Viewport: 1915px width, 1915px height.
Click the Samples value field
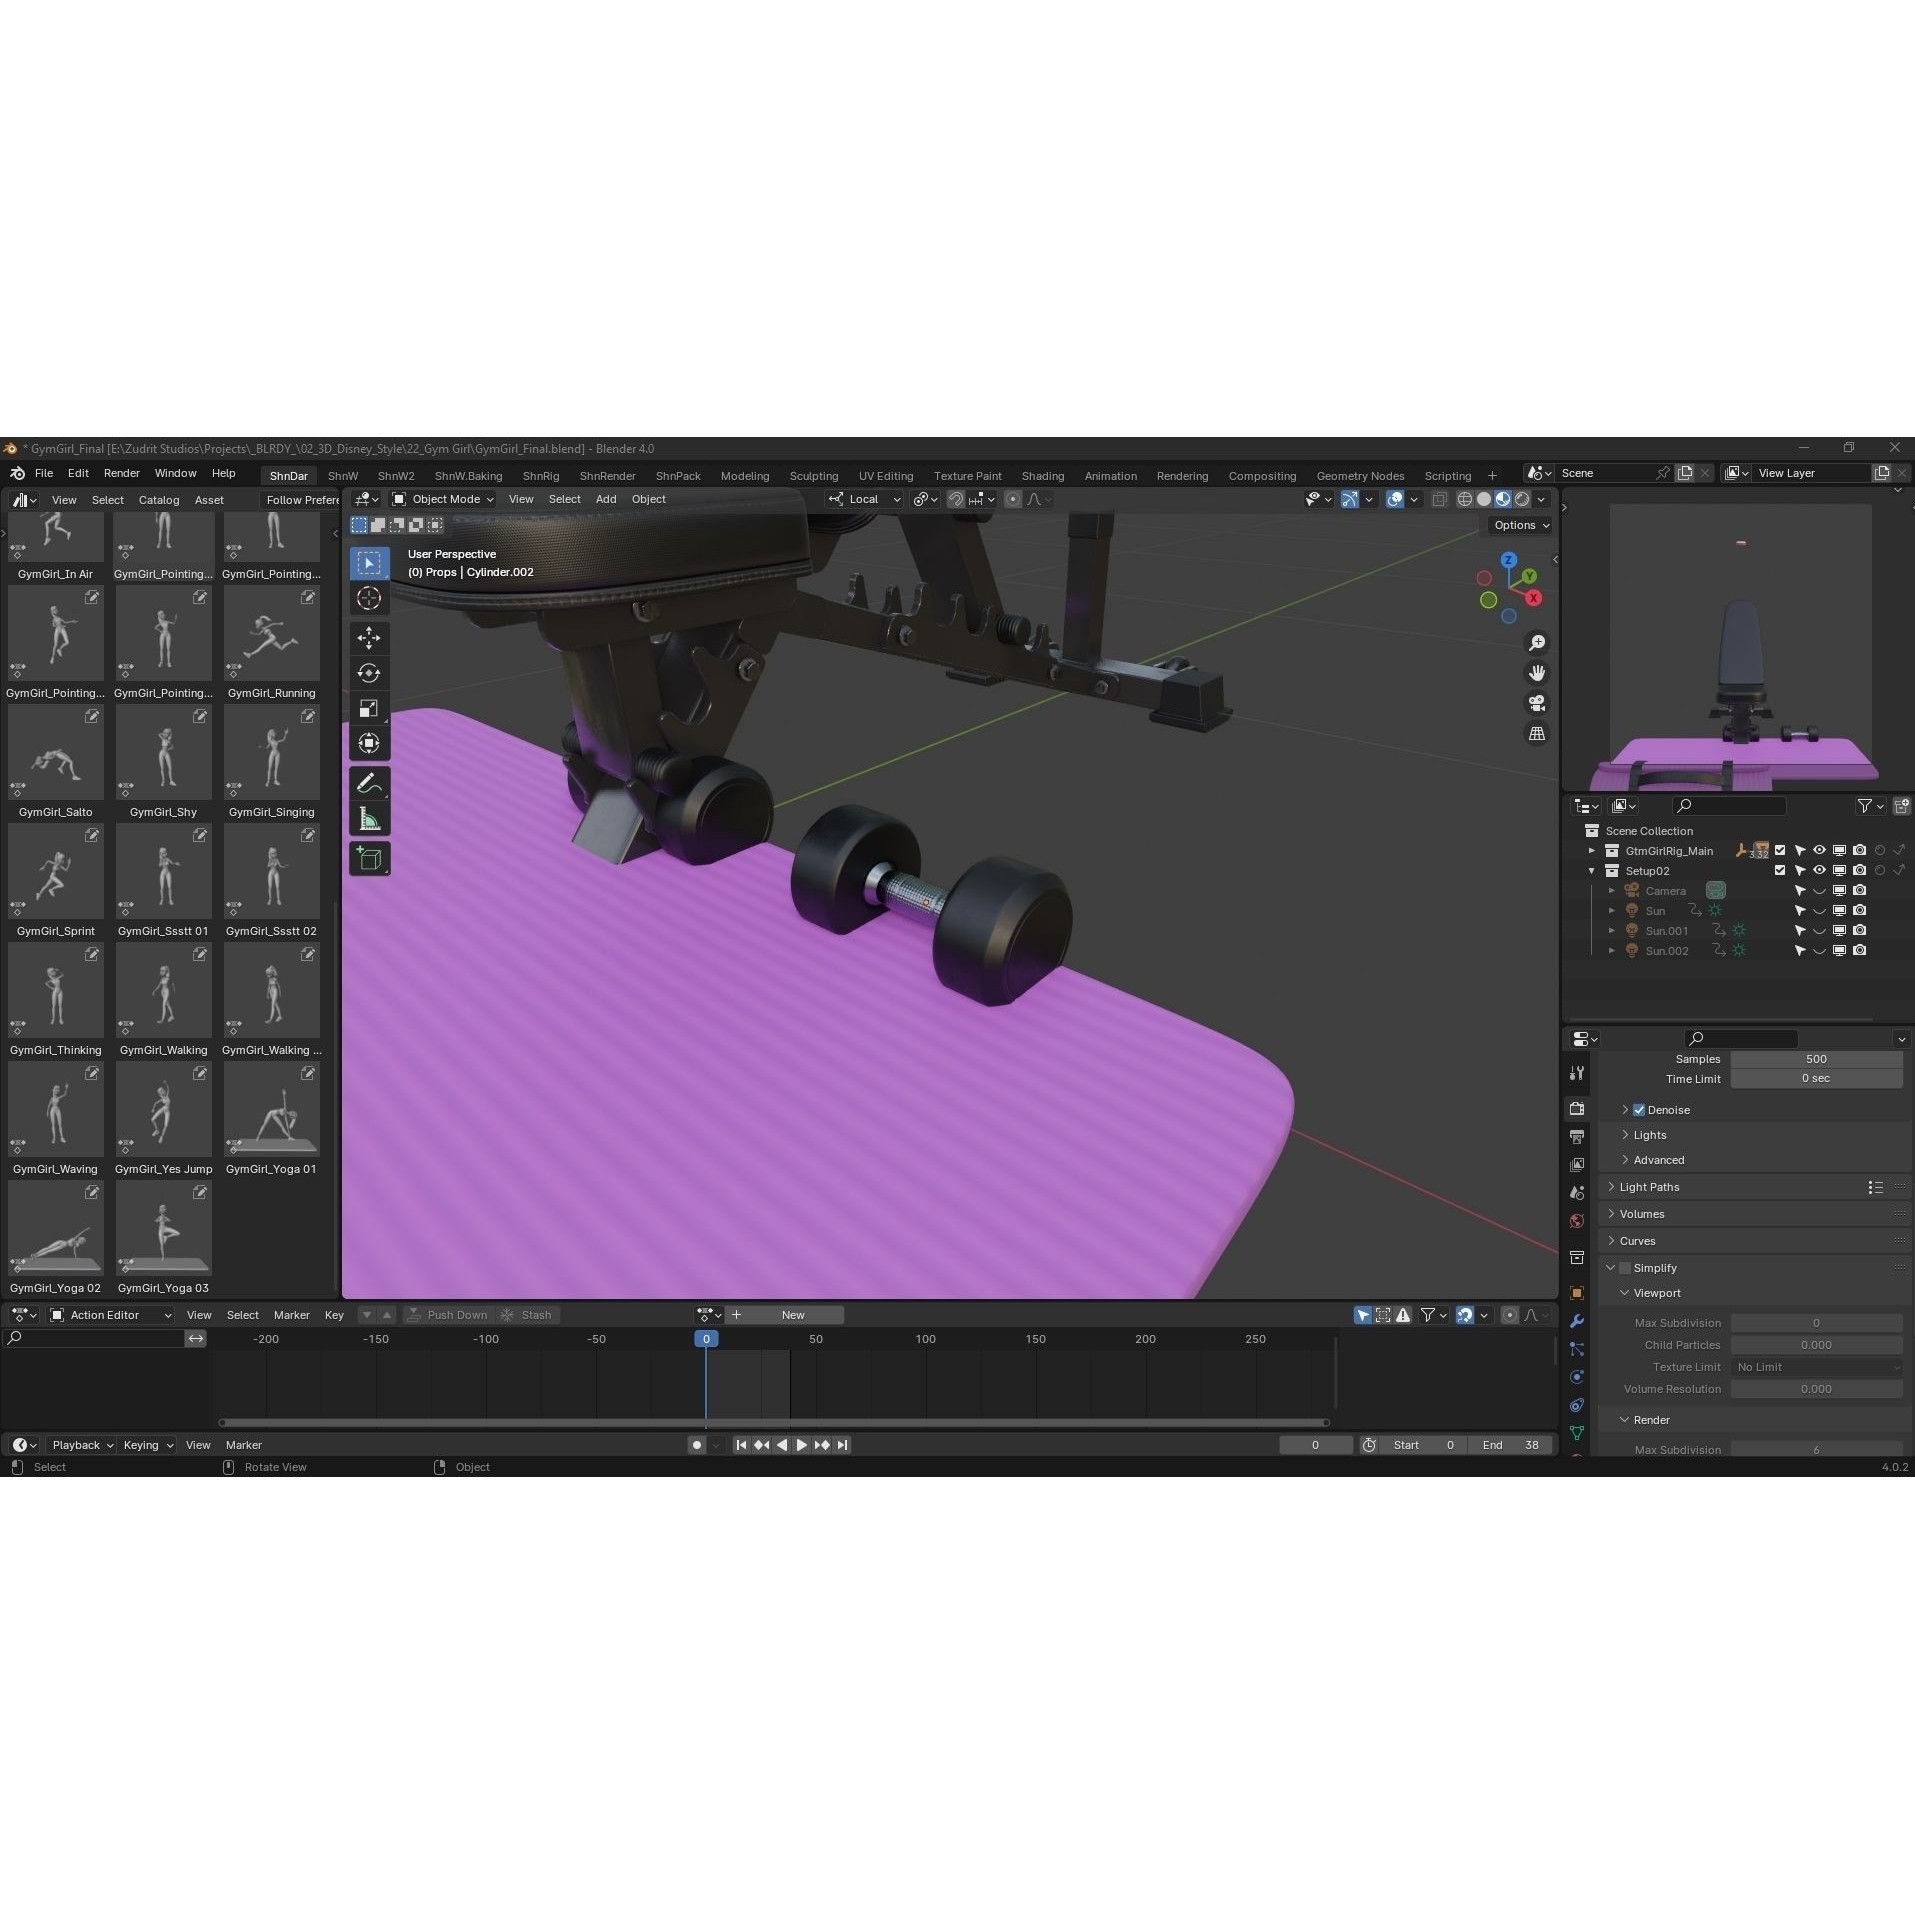(x=1815, y=1059)
